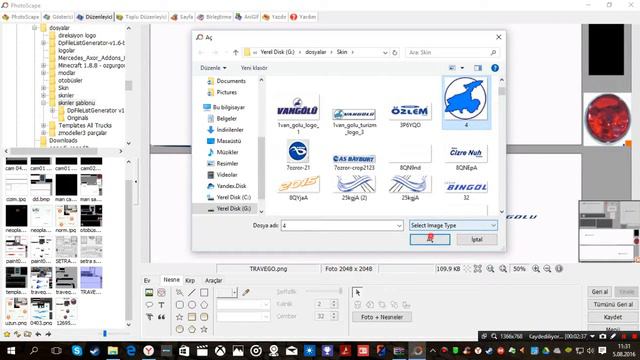Select the square outline rectangle tool

[x=204, y=292]
